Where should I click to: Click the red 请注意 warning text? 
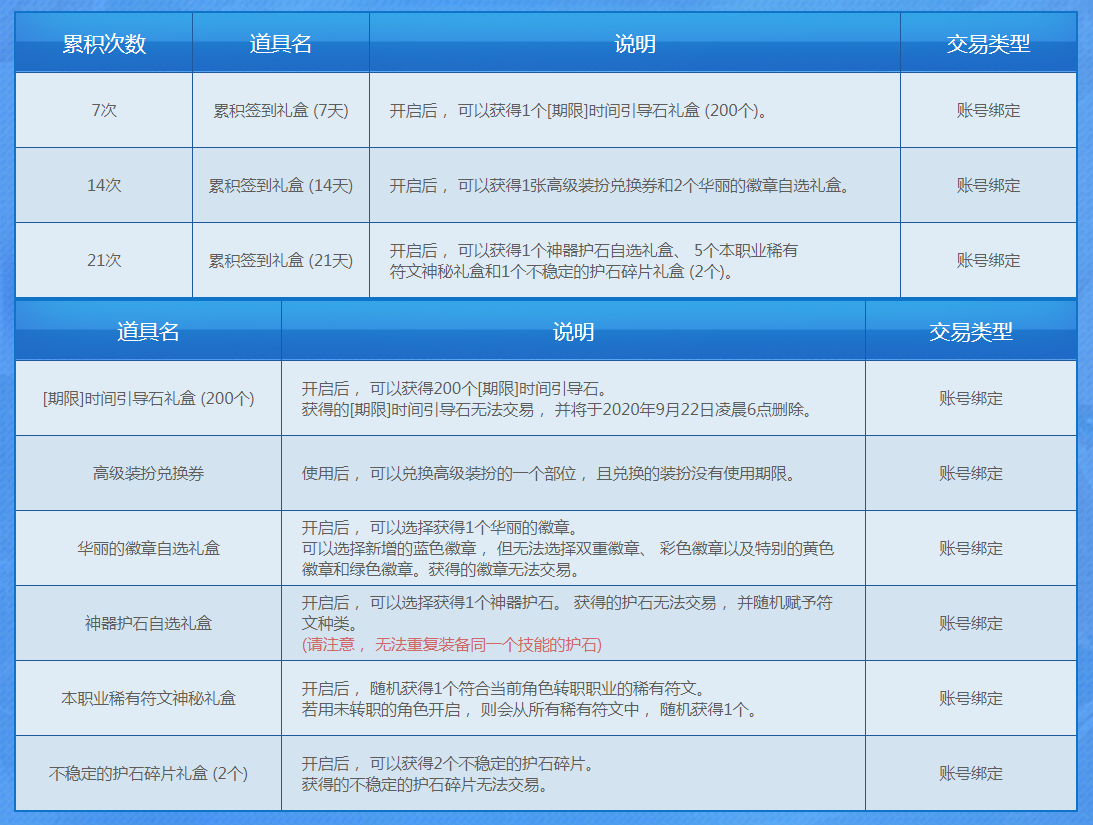coord(452,645)
